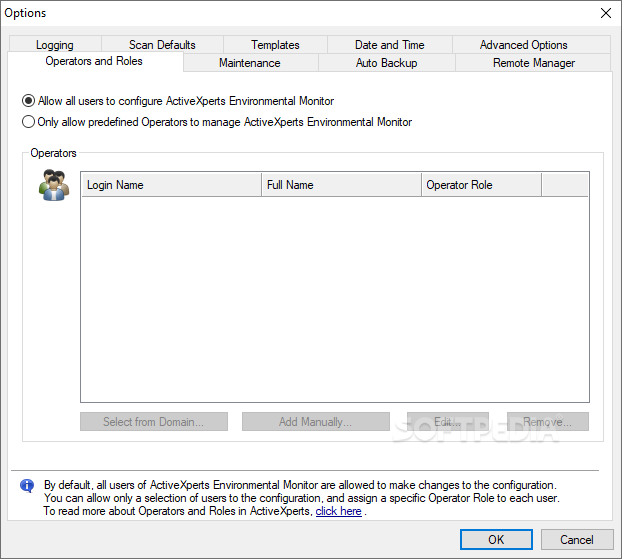Click the 'Operators' group box label
Image resolution: width=622 pixels, height=559 pixels.
54,153
